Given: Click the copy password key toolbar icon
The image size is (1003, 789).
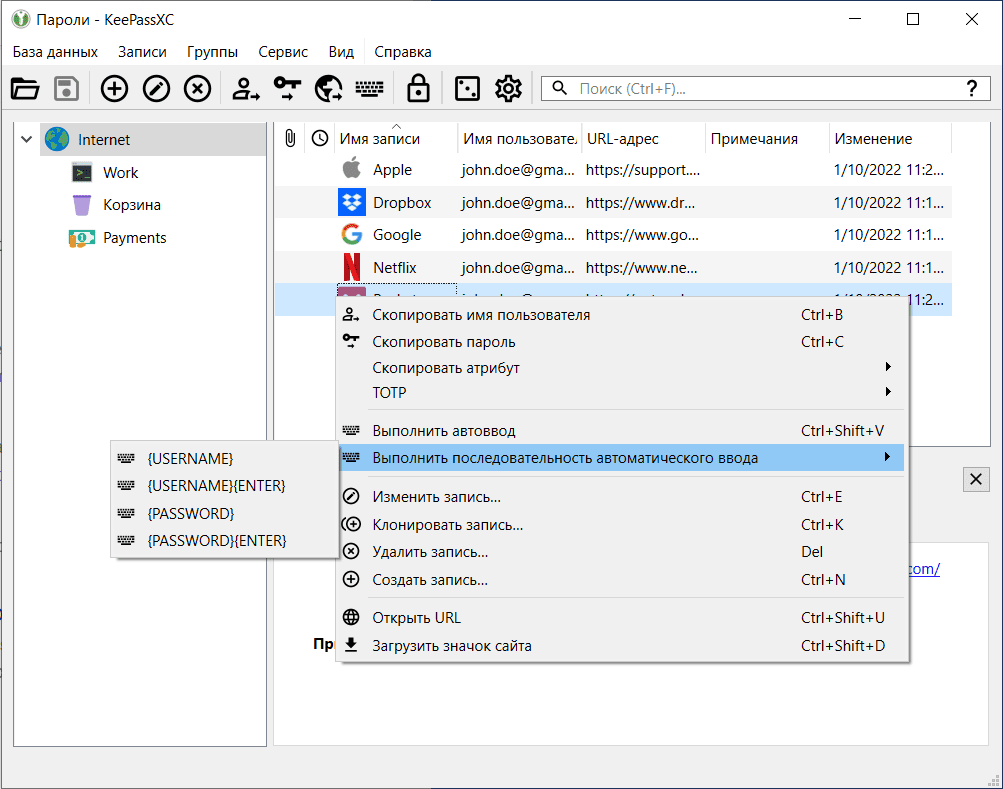Looking at the screenshot, I should click(287, 89).
